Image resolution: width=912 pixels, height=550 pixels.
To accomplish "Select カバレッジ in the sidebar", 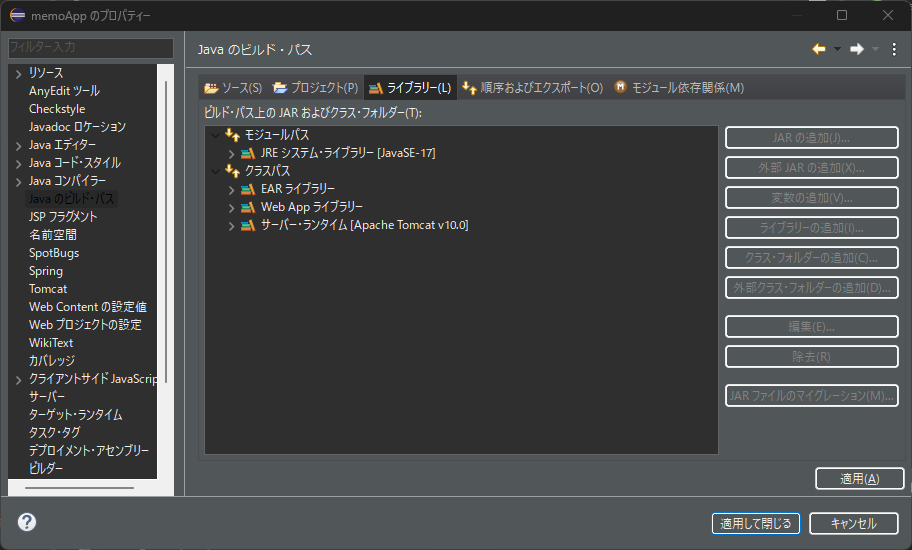I will [52, 361].
